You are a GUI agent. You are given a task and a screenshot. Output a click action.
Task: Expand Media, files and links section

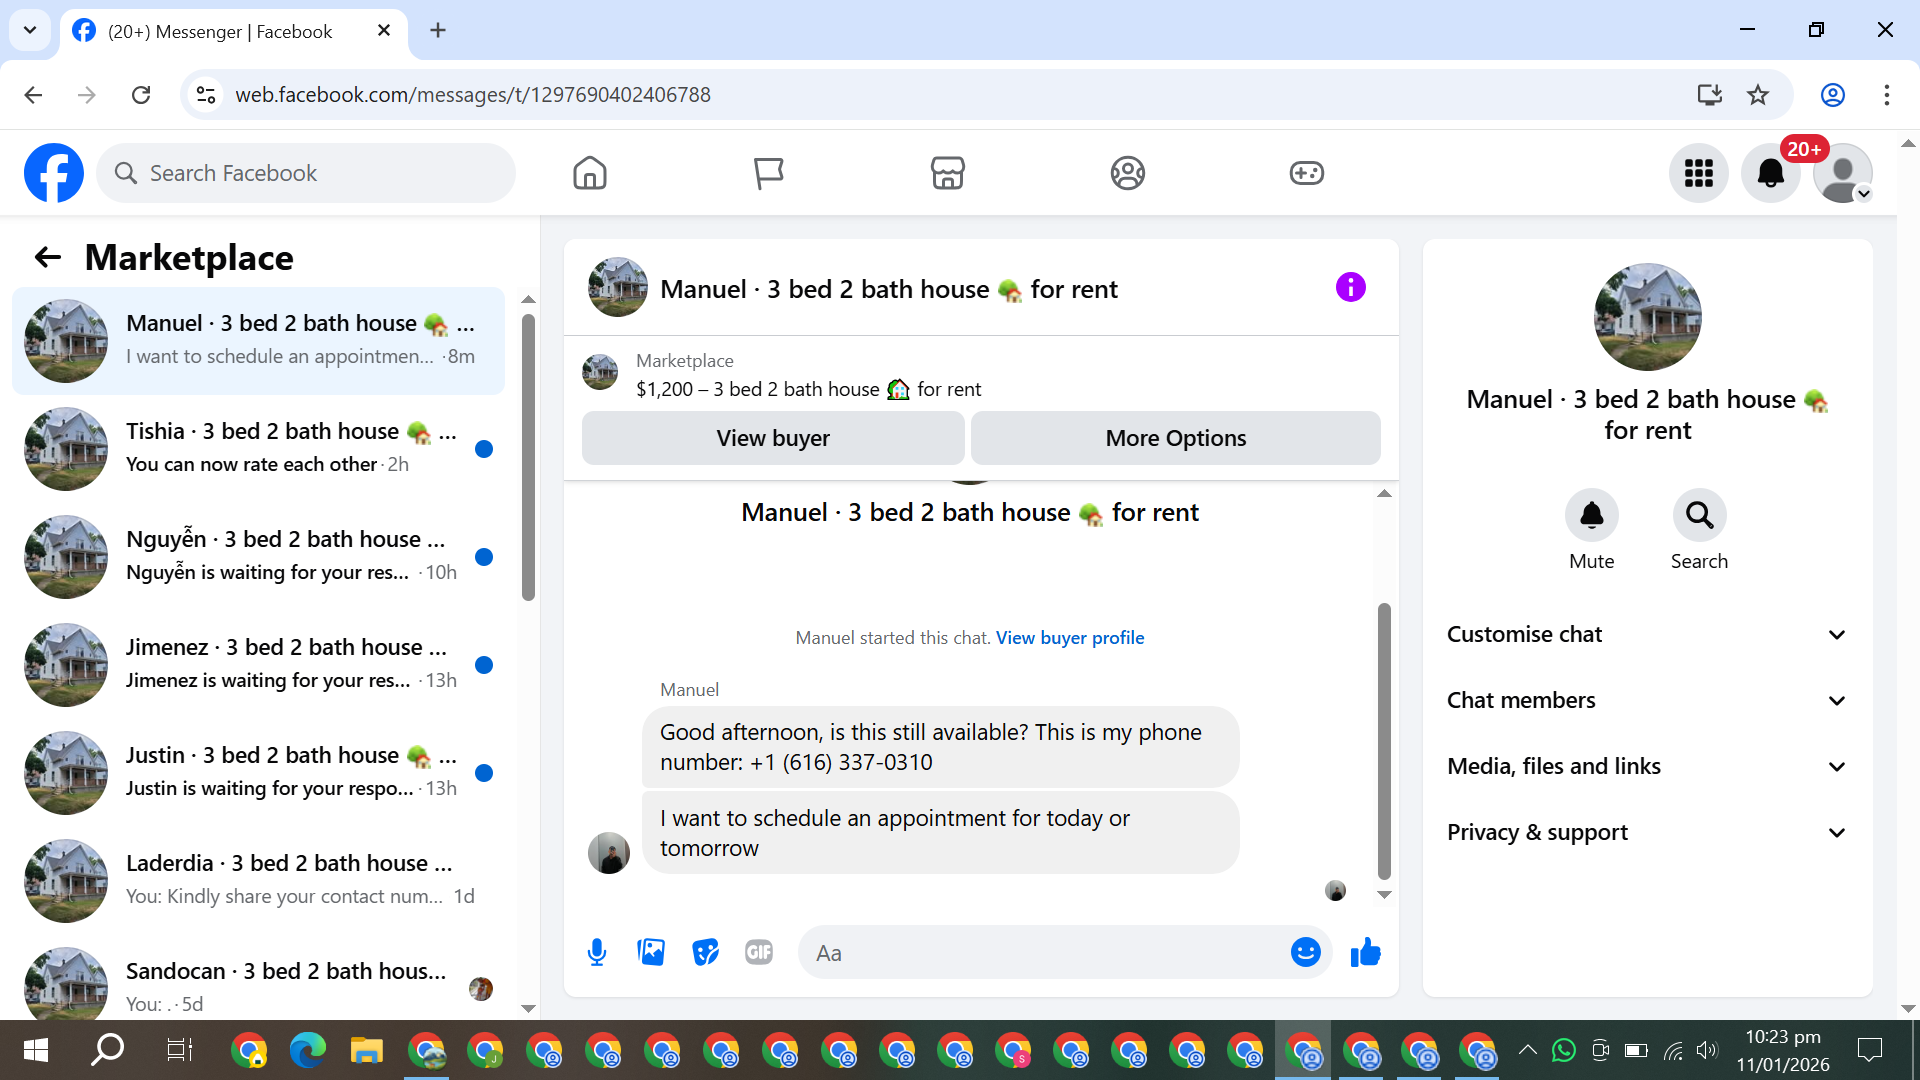pyautogui.click(x=1647, y=767)
